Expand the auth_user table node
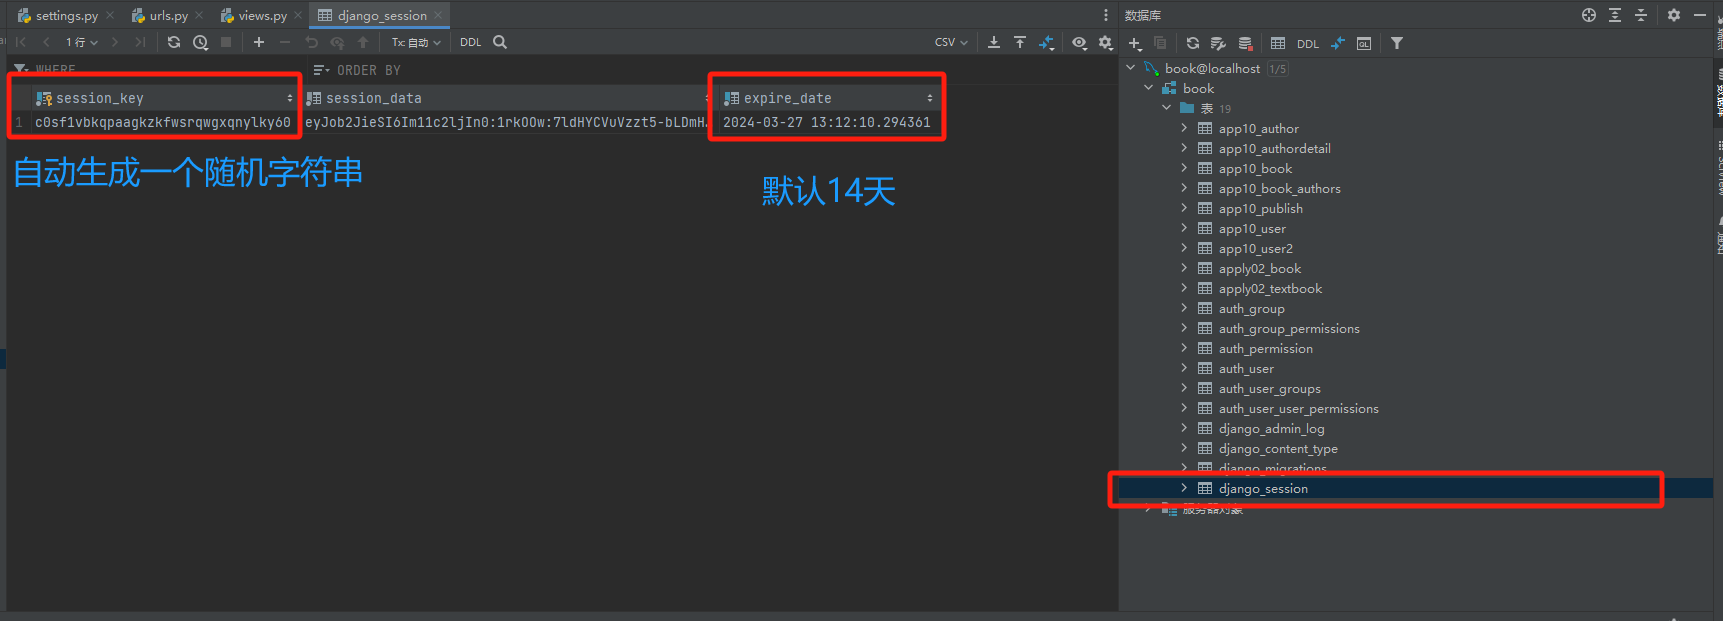The height and width of the screenshot is (621, 1723). click(x=1185, y=368)
